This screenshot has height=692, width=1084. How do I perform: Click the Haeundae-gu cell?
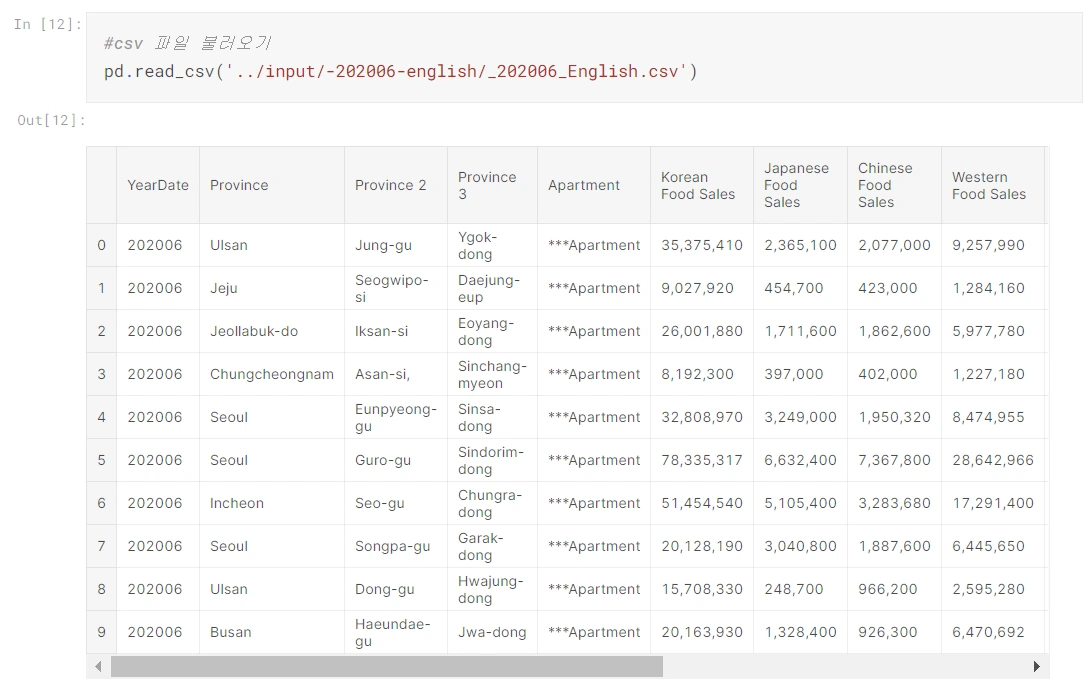click(395, 633)
